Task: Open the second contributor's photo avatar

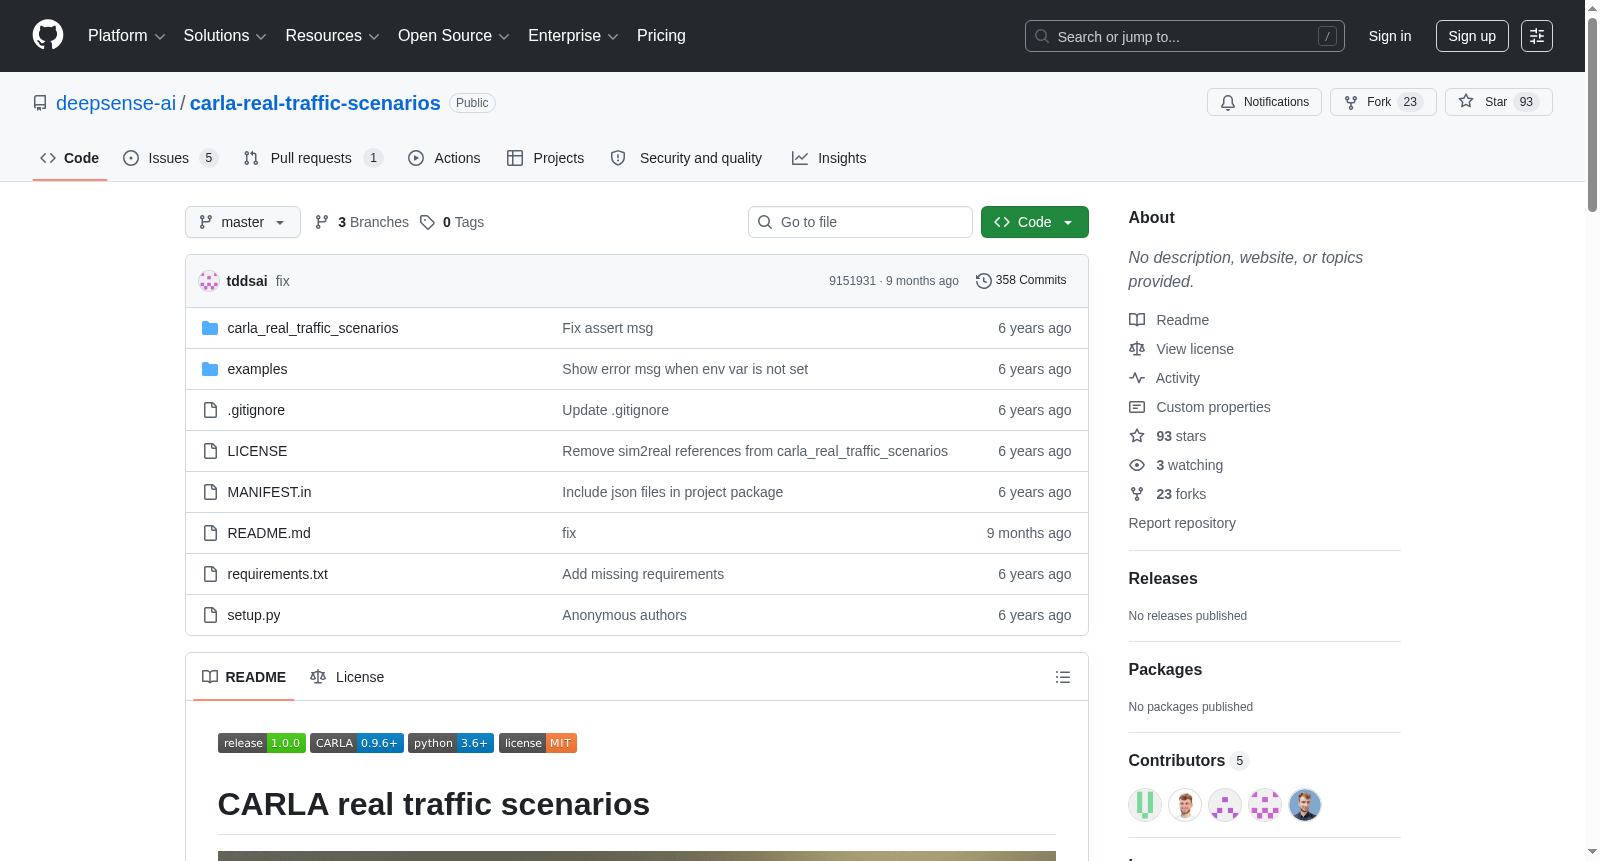Action: [x=1185, y=805]
